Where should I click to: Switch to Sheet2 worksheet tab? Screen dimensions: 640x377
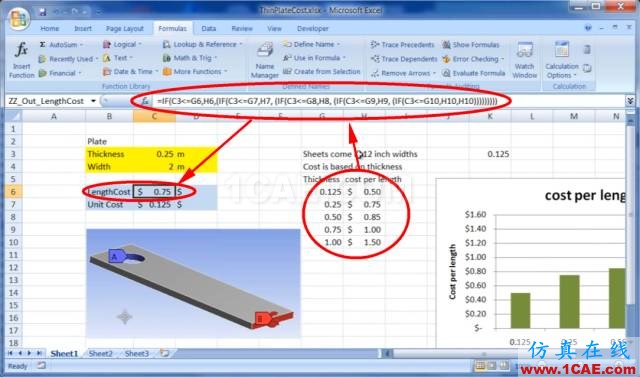pyautogui.click(x=100, y=353)
